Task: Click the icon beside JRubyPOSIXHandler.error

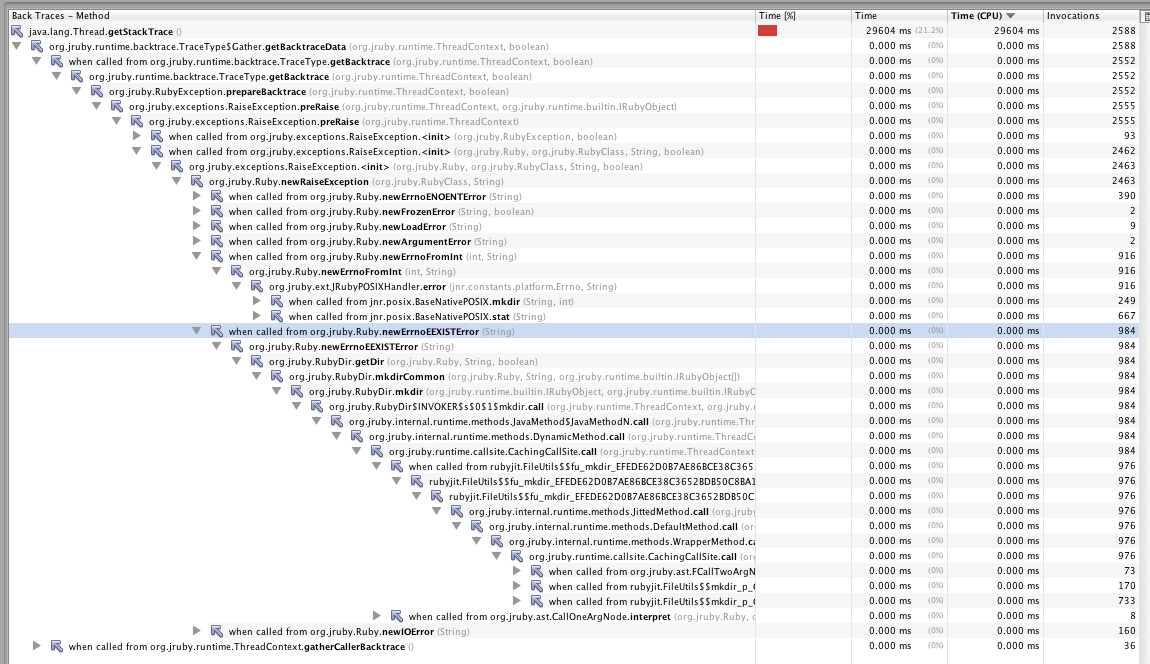Action: [x=256, y=286]
